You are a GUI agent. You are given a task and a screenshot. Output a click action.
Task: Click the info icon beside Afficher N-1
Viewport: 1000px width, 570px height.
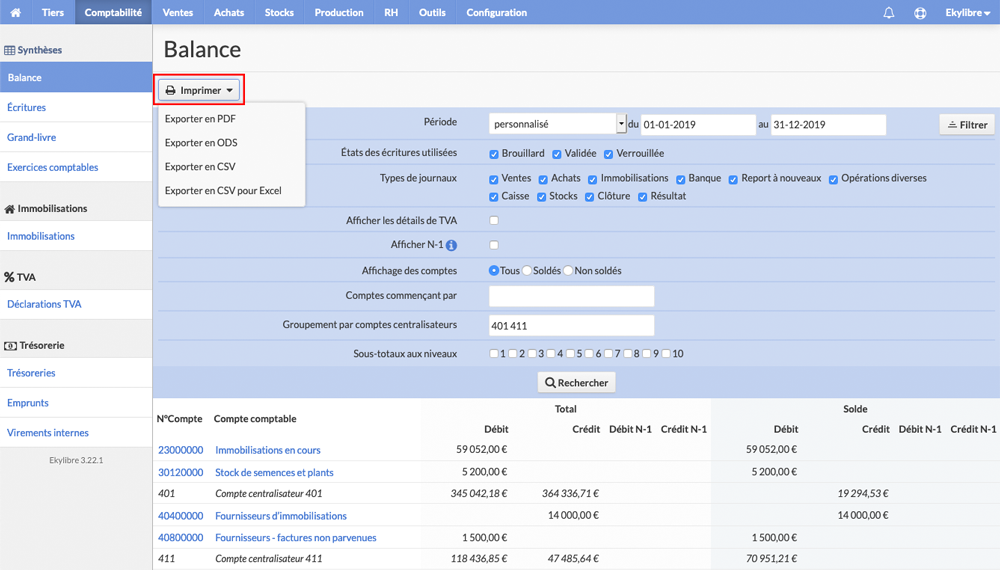[452, 245]
